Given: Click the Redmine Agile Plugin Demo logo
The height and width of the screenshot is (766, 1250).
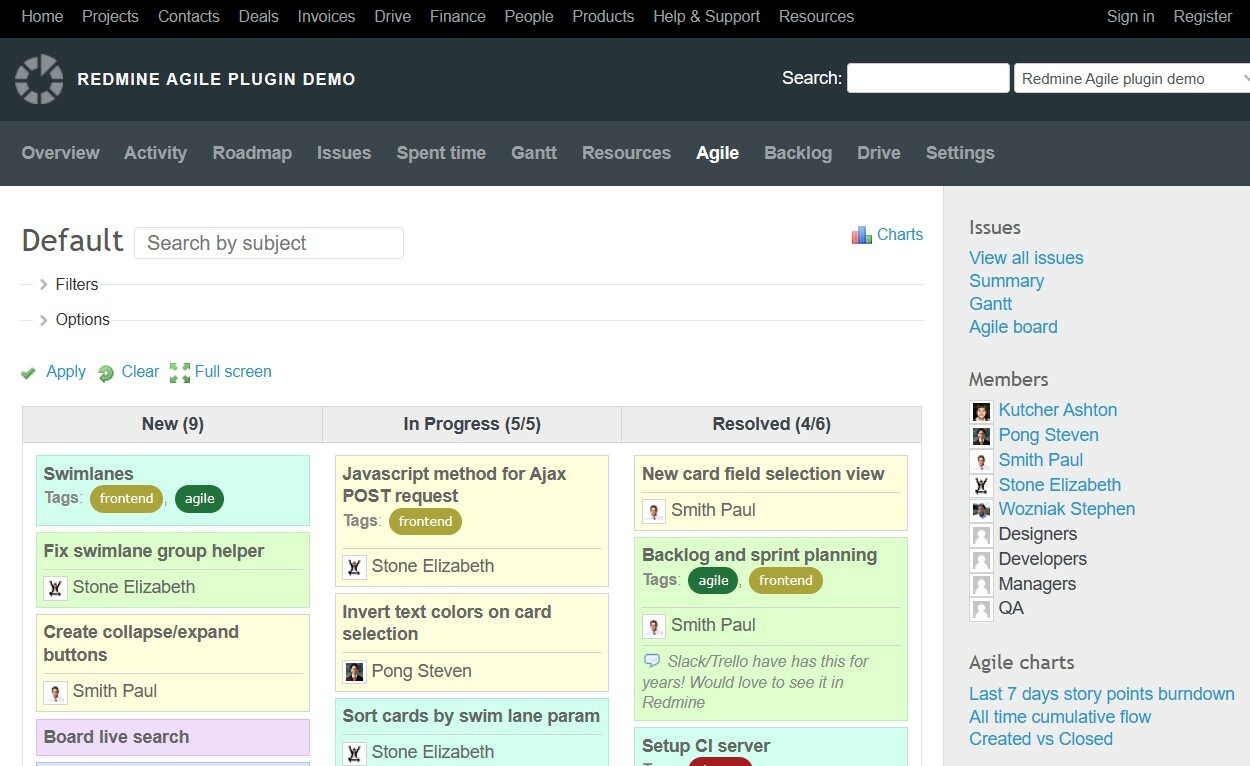Looking at the screenshot, I should [38, 79].
